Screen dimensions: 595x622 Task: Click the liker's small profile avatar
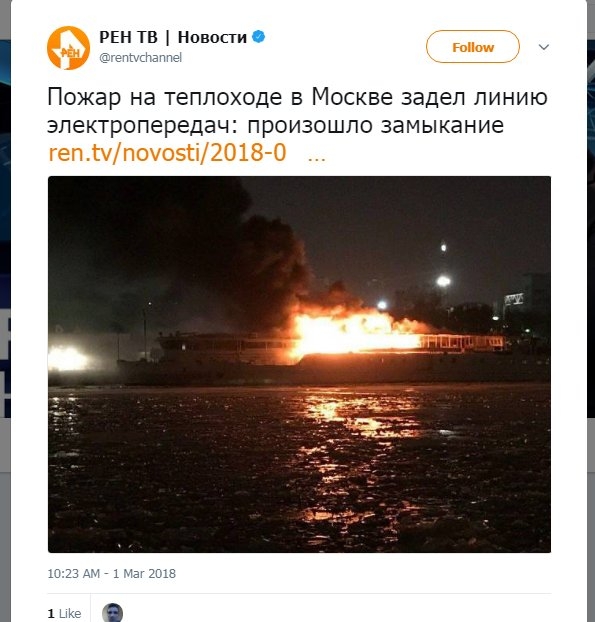(x=112, y=612)
